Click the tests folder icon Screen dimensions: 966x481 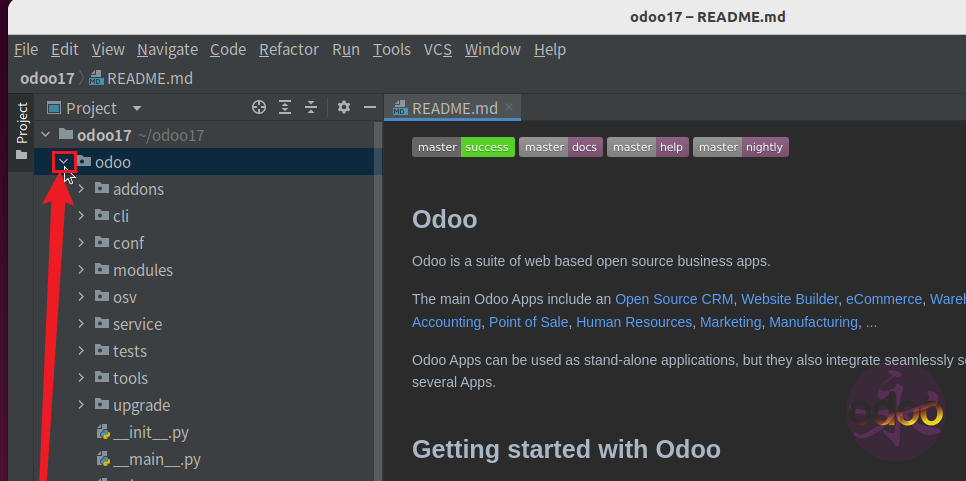point(102,350)
